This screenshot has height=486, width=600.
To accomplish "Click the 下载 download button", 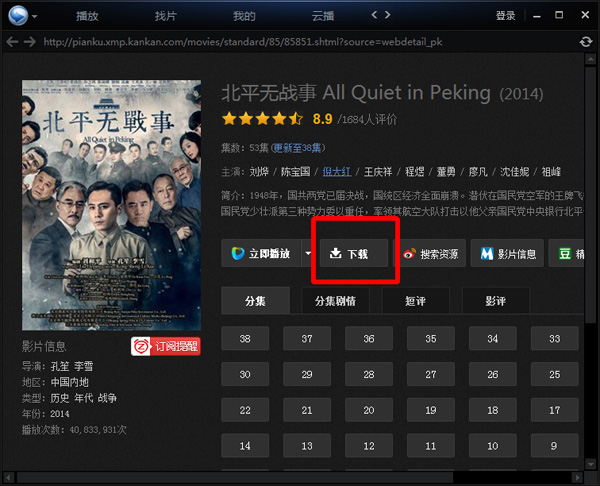I will (x=355, y=254).
